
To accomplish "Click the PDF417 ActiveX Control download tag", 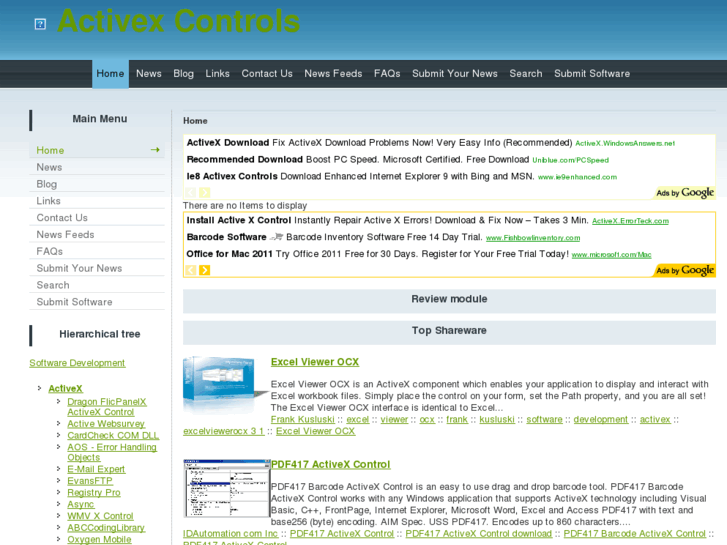I will point(479,533).
